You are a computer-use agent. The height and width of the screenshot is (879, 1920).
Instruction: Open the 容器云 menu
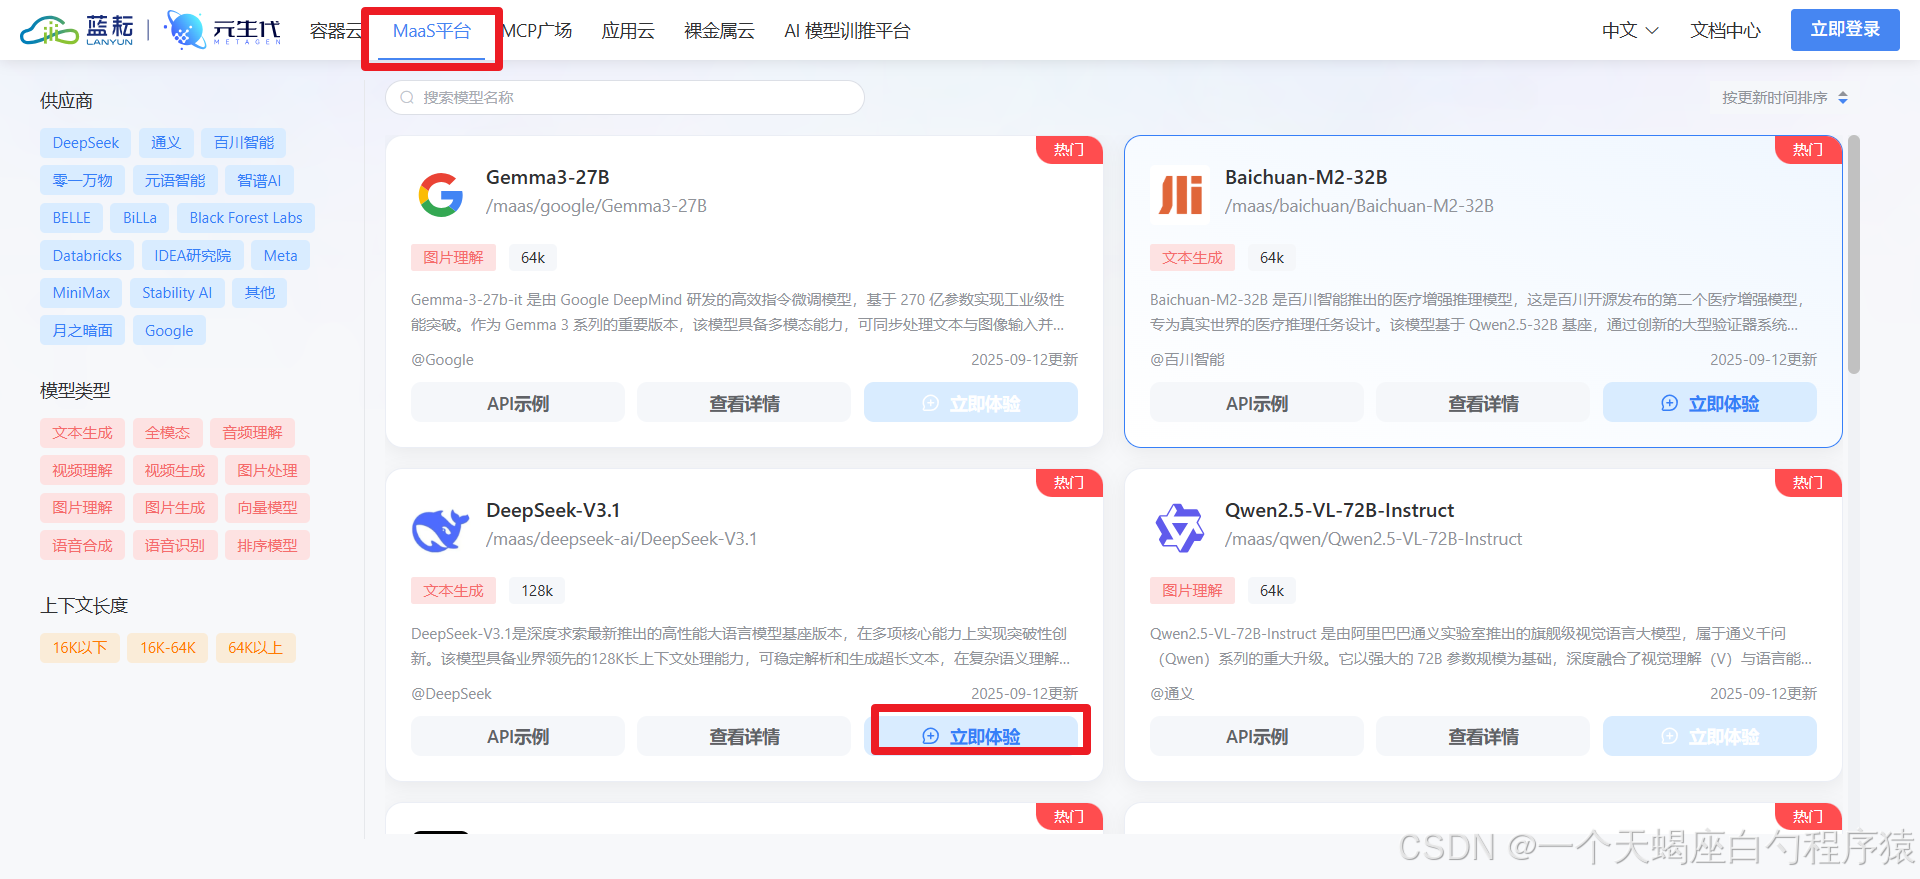(x=336, y=31)
